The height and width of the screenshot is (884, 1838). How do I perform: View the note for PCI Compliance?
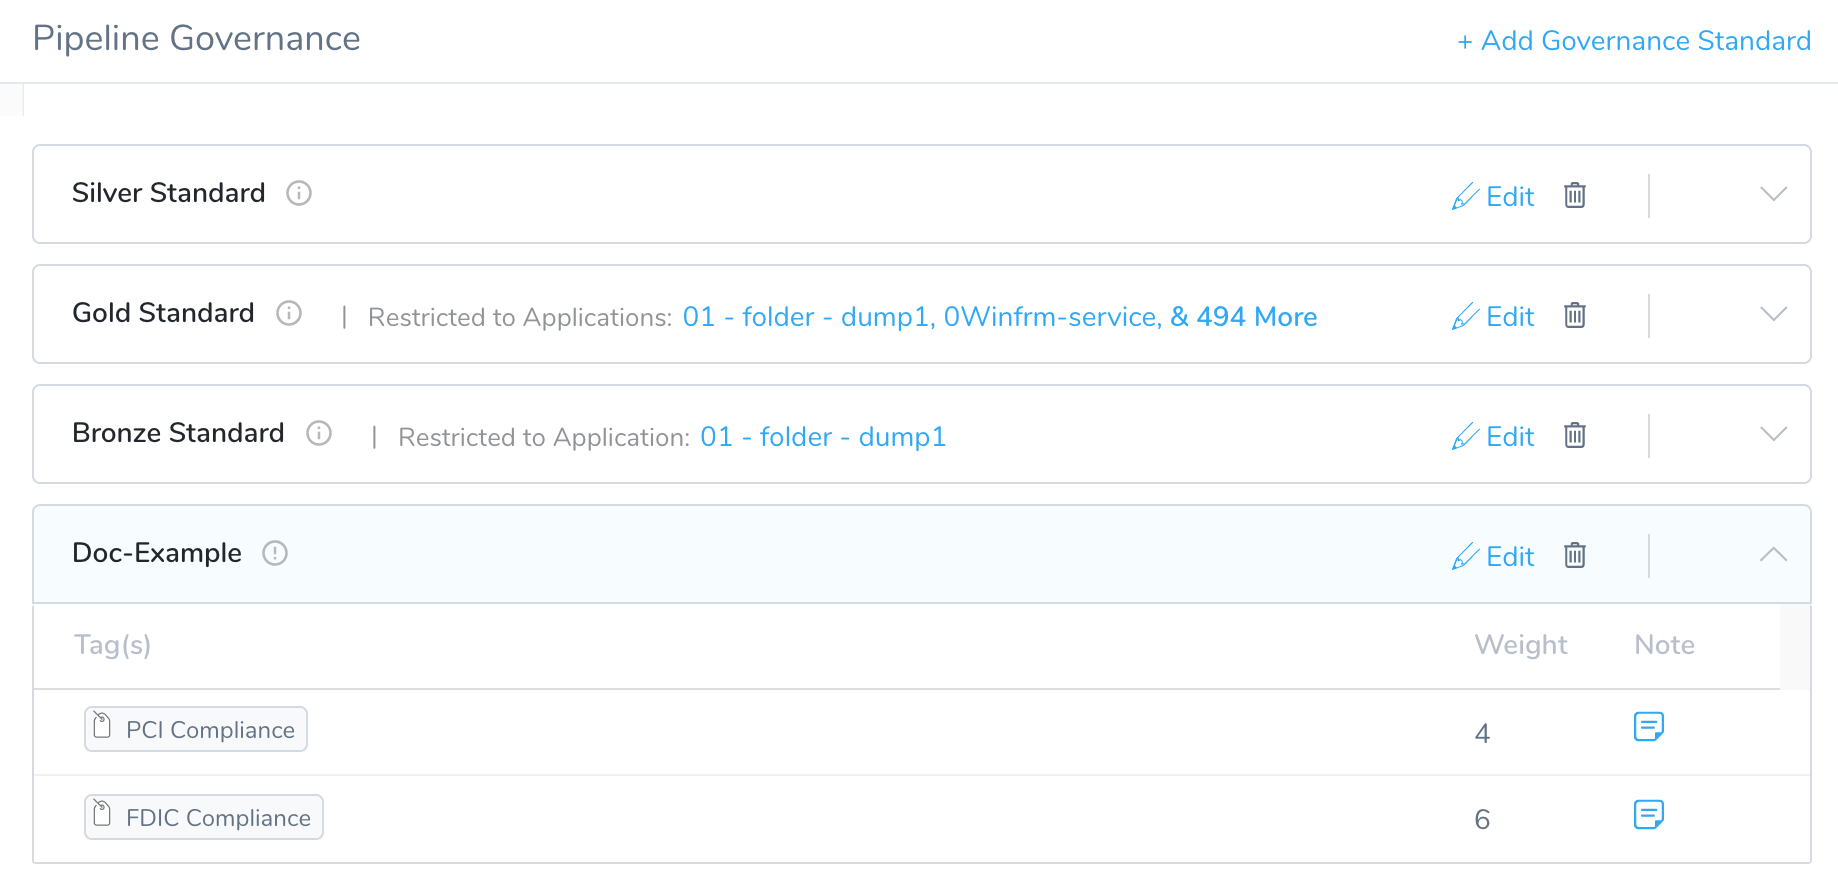[1648, 727]
